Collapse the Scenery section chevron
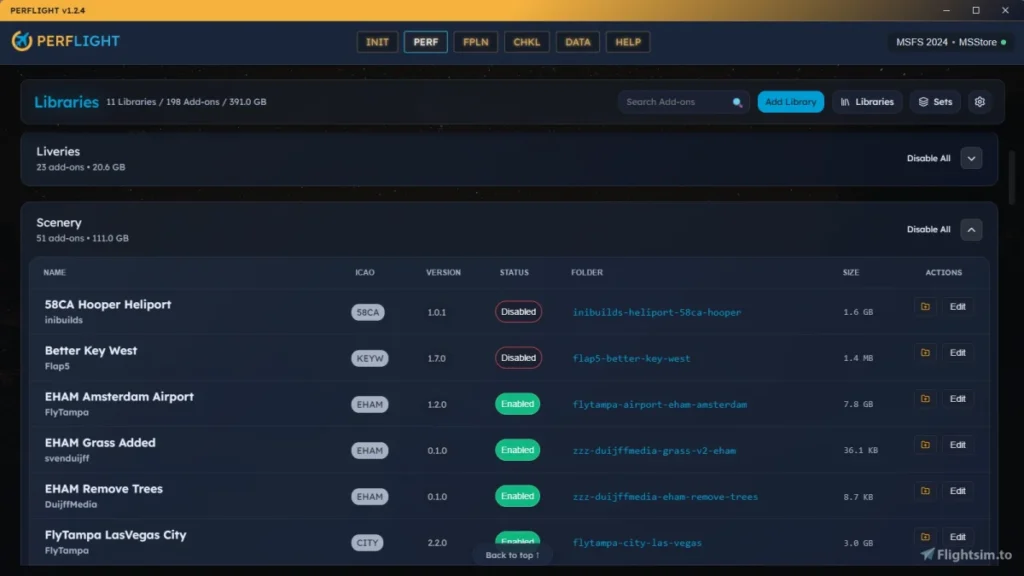1024x576 pixels. (971, 229)
